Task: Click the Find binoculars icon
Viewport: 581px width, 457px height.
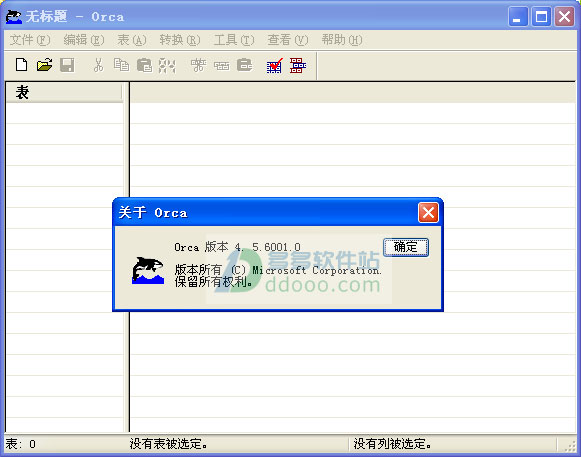Action: coord(167,65)
